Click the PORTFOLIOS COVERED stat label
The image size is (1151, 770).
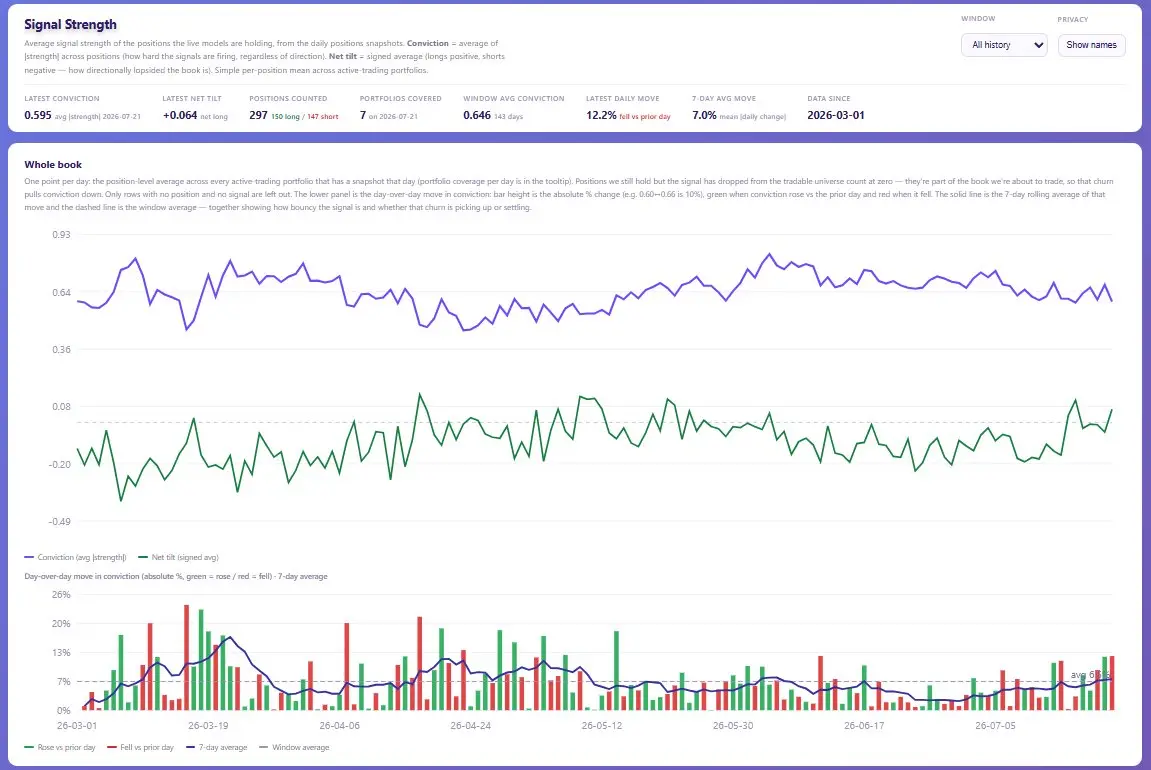[x=401, y=98]
